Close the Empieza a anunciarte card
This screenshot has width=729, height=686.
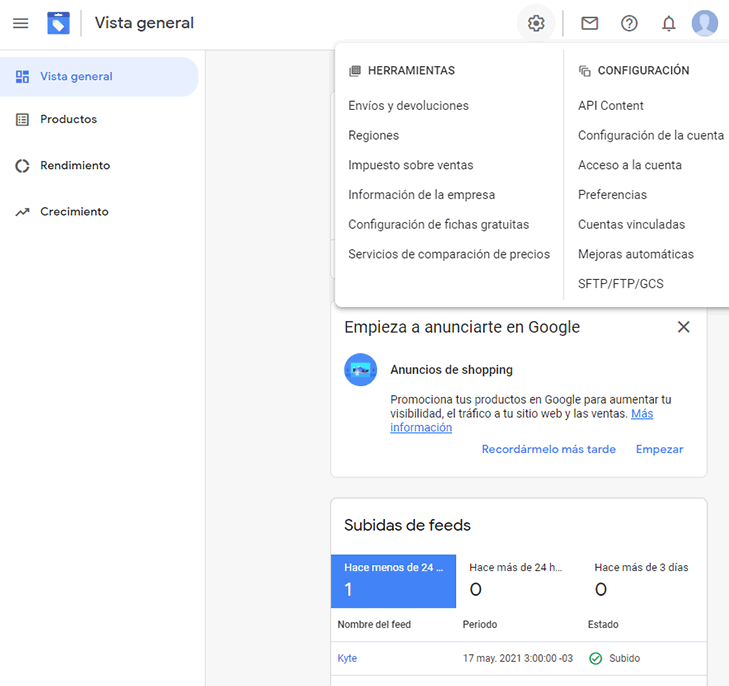tap(683, 327)
